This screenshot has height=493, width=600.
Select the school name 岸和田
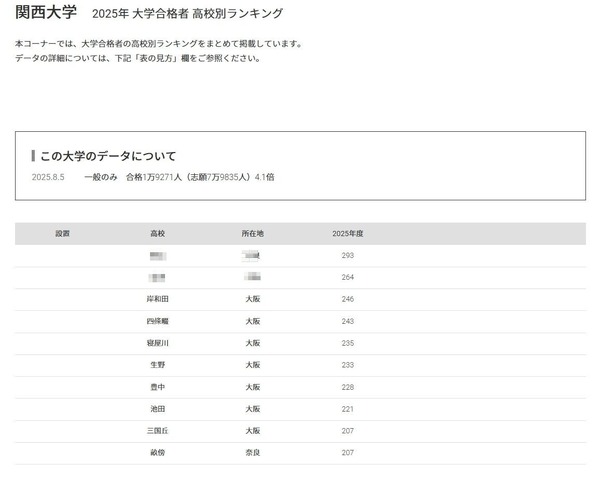(x=157, y=299)
